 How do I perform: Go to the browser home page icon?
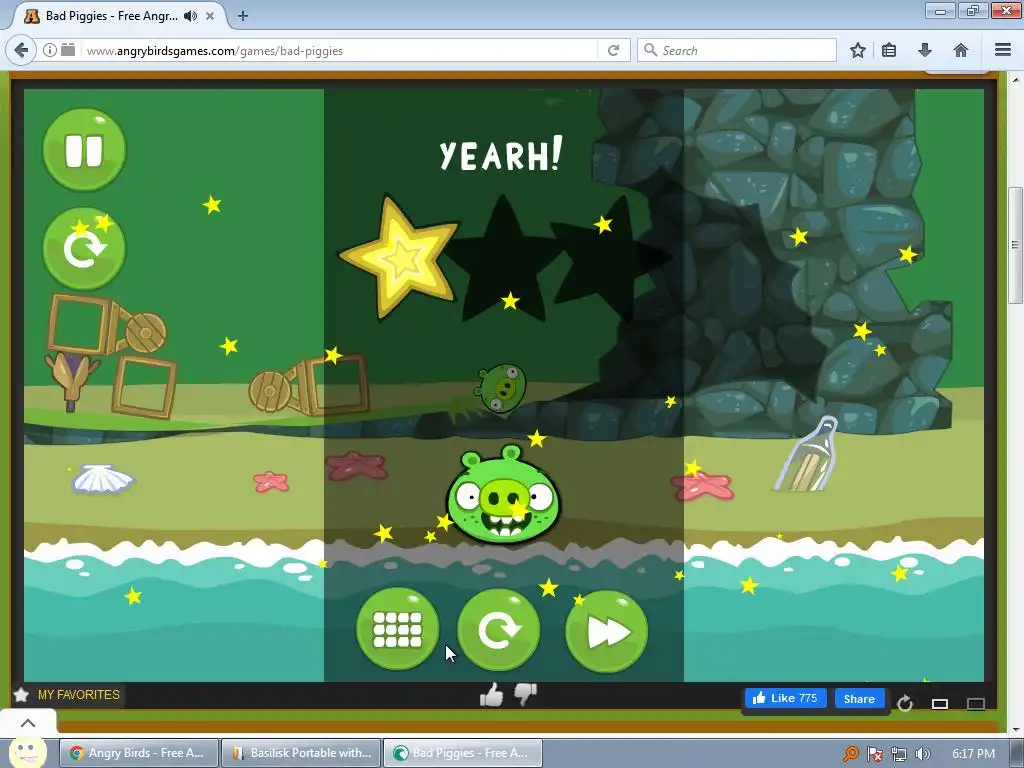click(x=961, y=50)
